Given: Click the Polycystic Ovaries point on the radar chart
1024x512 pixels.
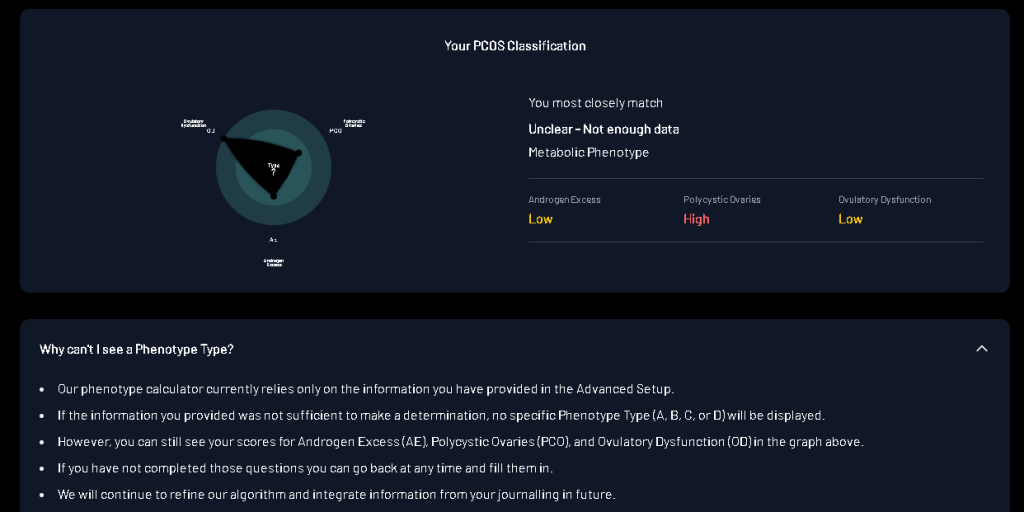Looking at the screenshot, I should tap(298, 153).
